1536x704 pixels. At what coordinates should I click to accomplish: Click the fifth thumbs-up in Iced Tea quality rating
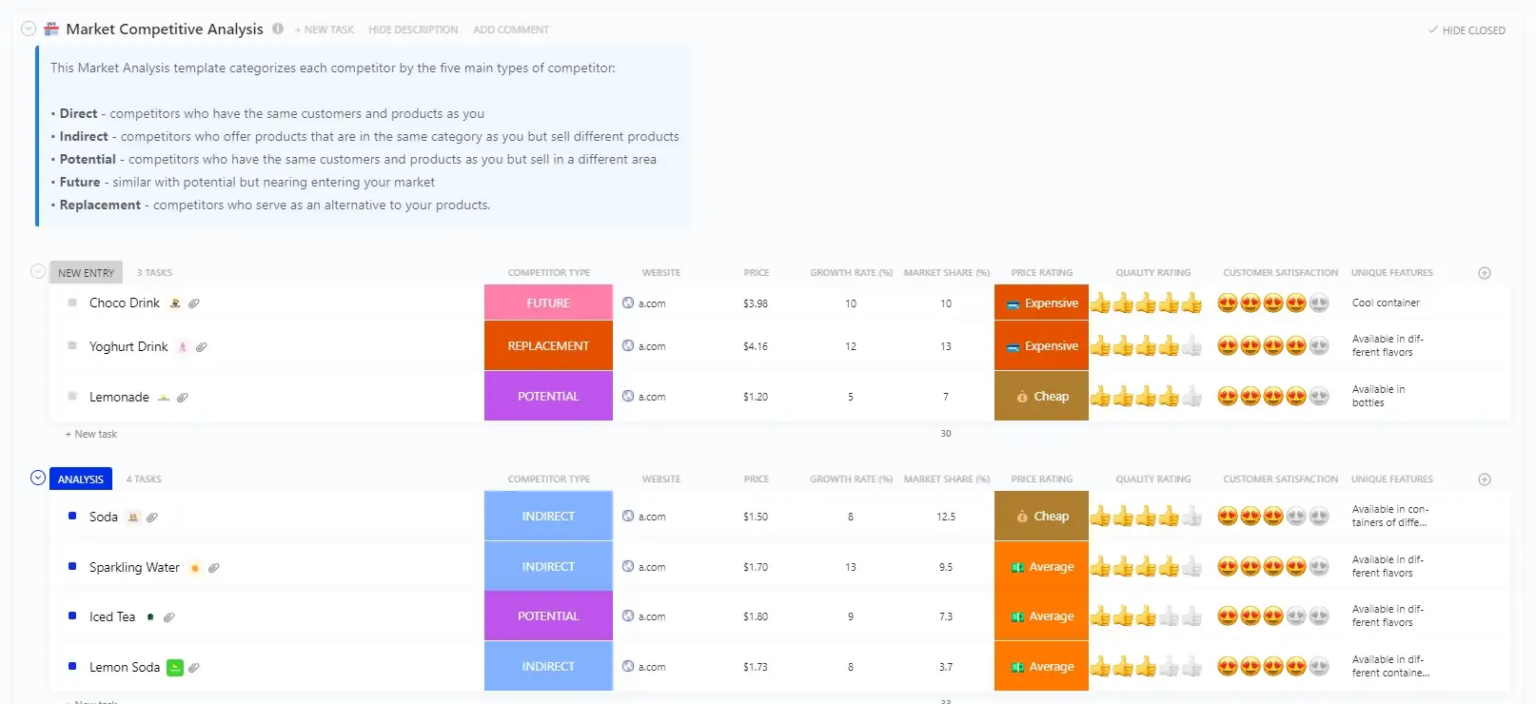[1190, 616]
